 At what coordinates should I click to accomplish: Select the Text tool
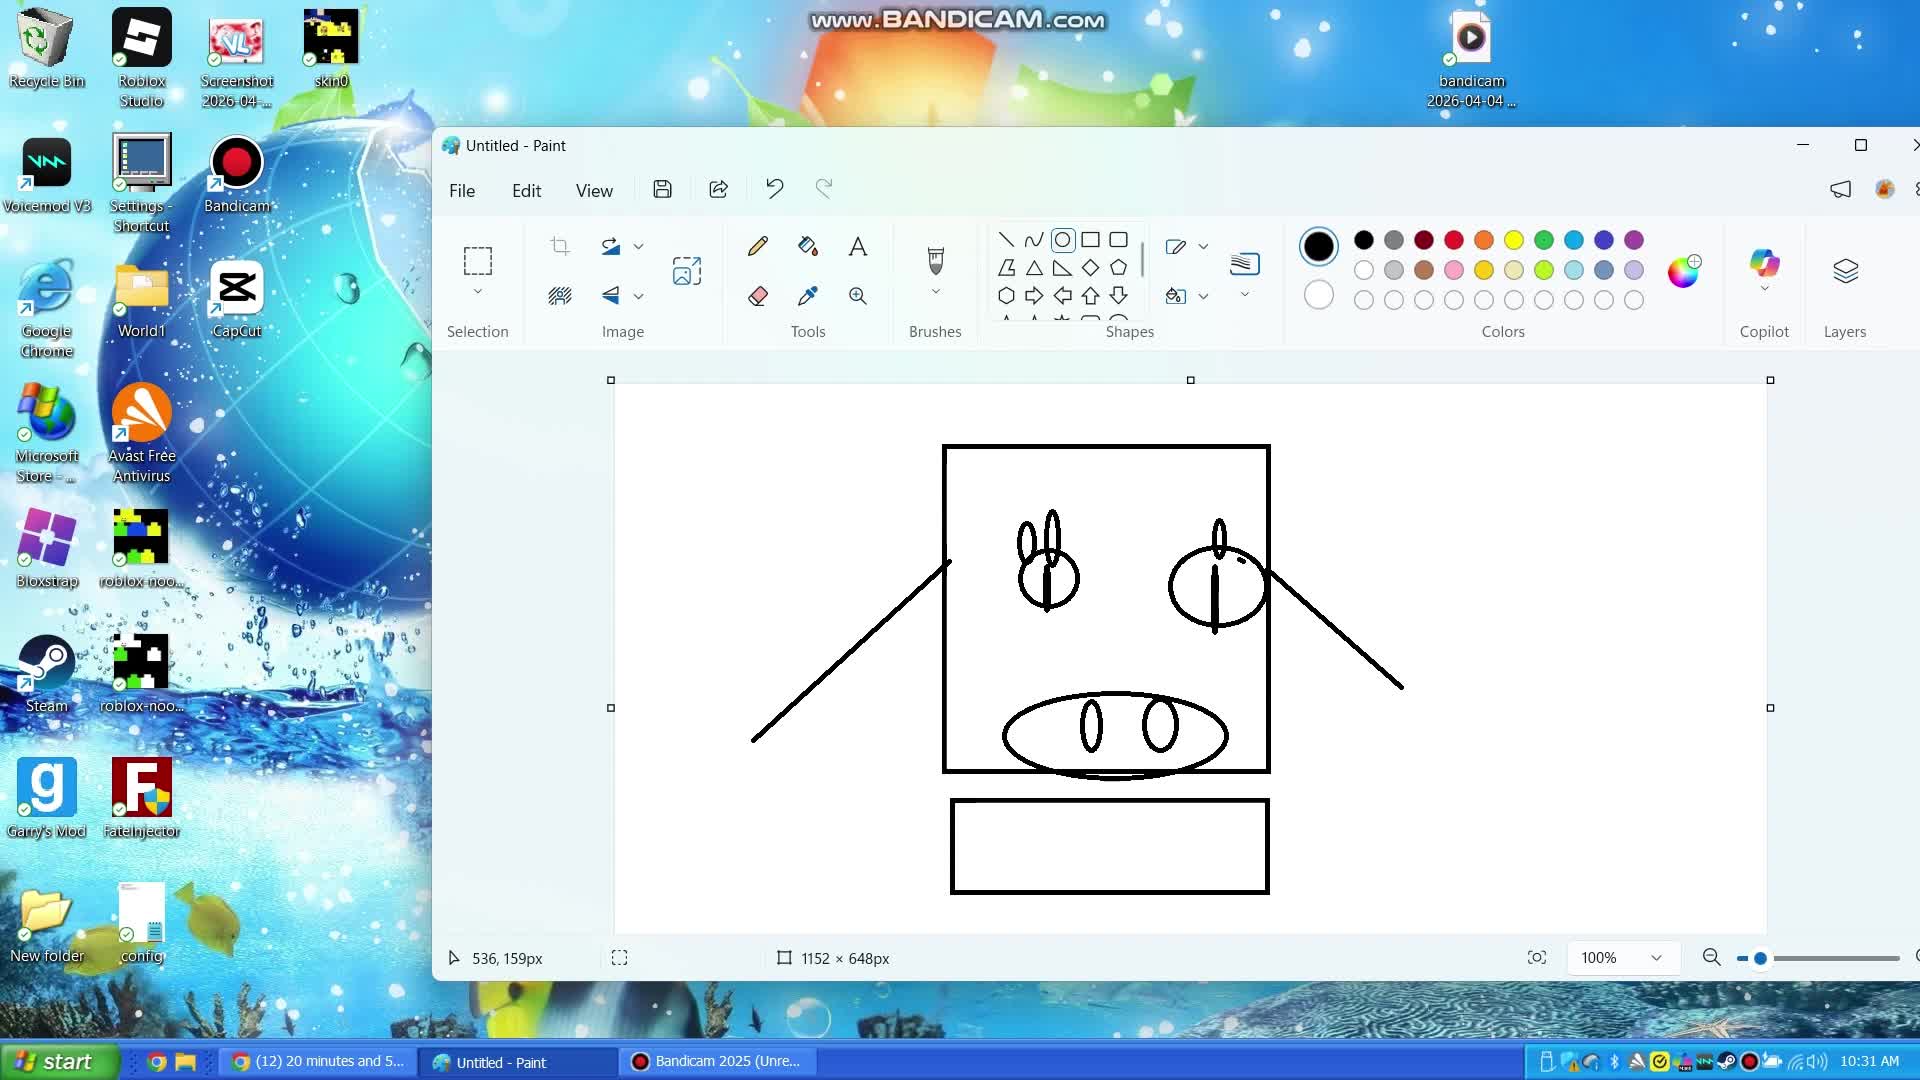click(858, 246)
